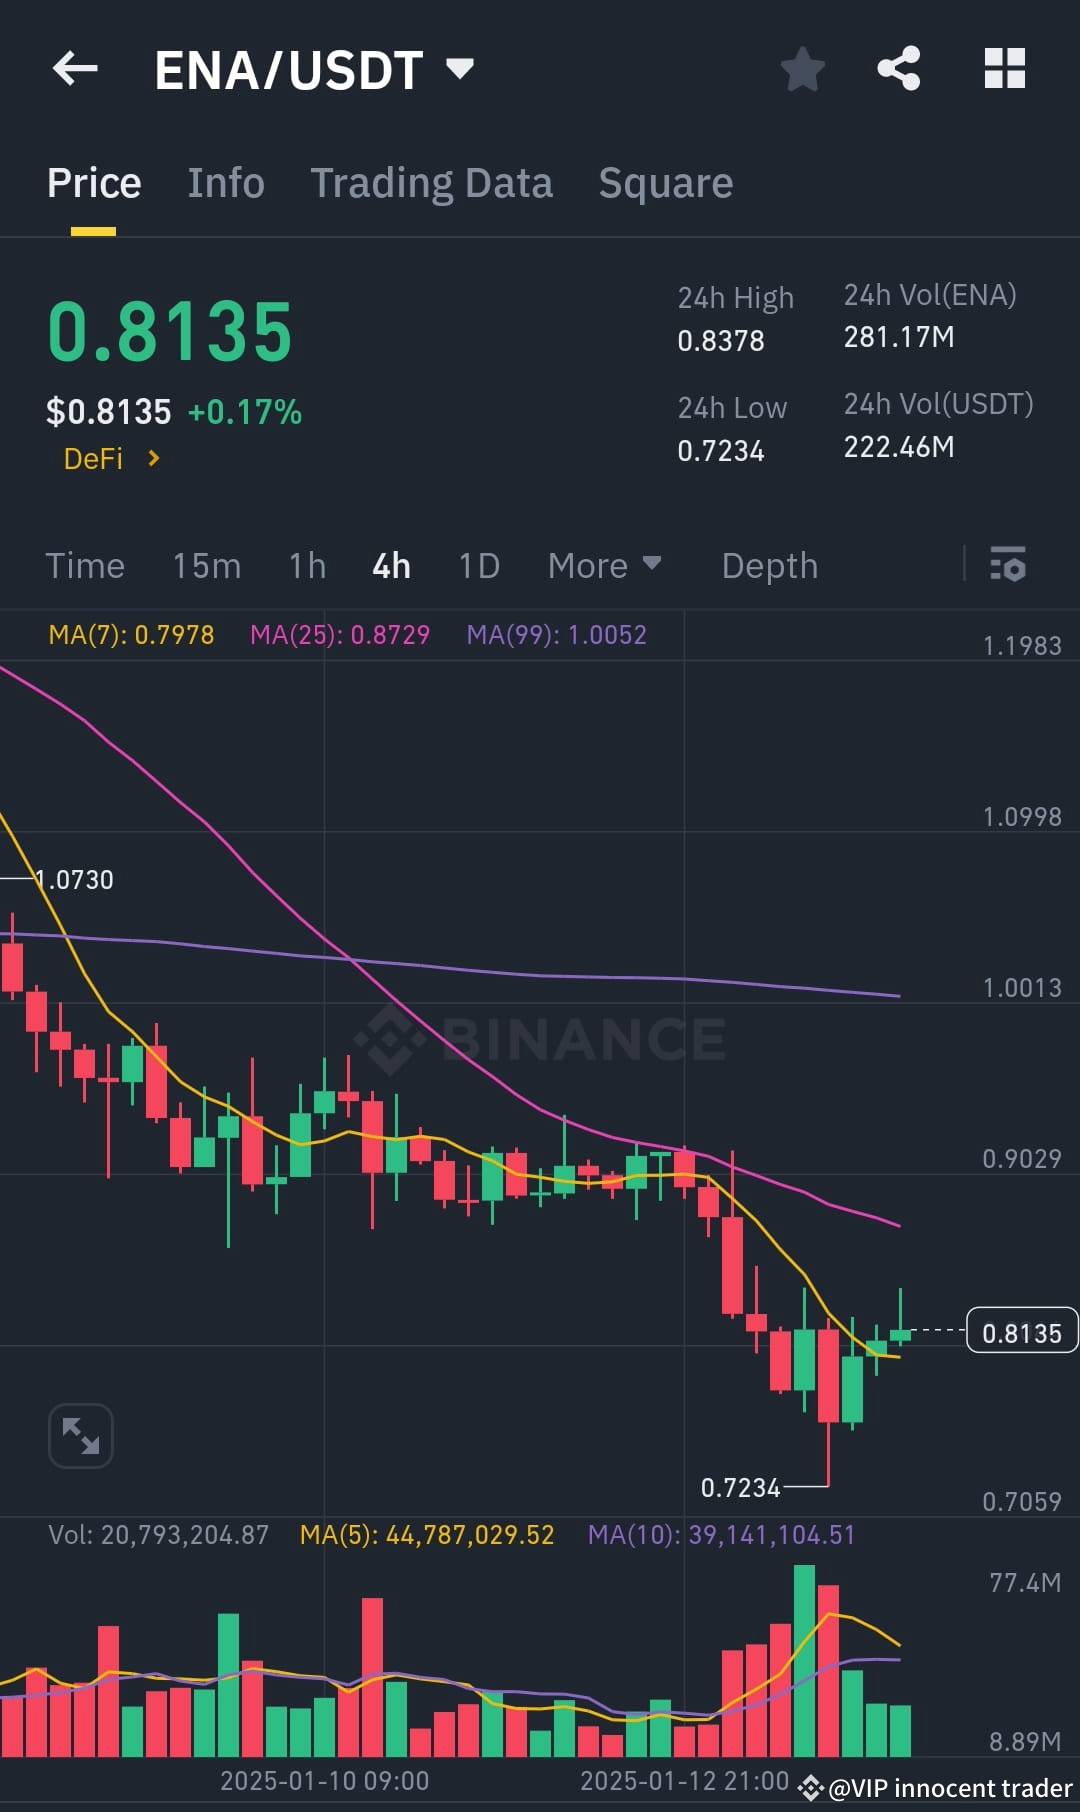Open the Info section
Viewport: 1080px width, 1812px height.
click(225, 182)
